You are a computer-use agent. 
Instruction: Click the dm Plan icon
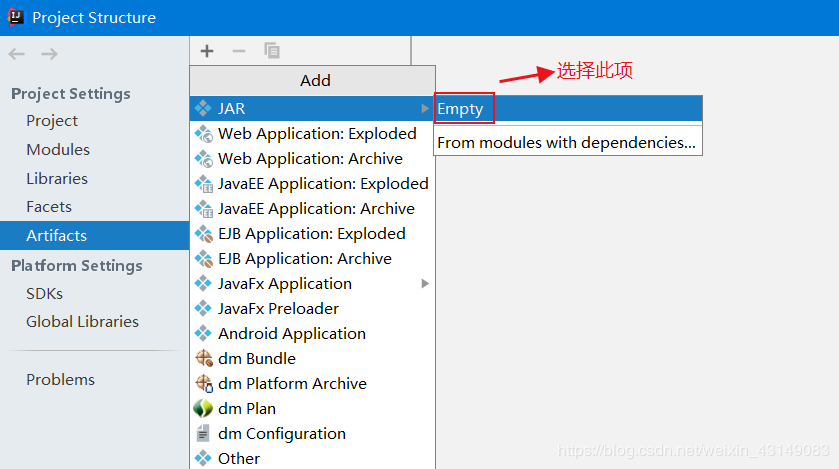click(x=203, y=408)
